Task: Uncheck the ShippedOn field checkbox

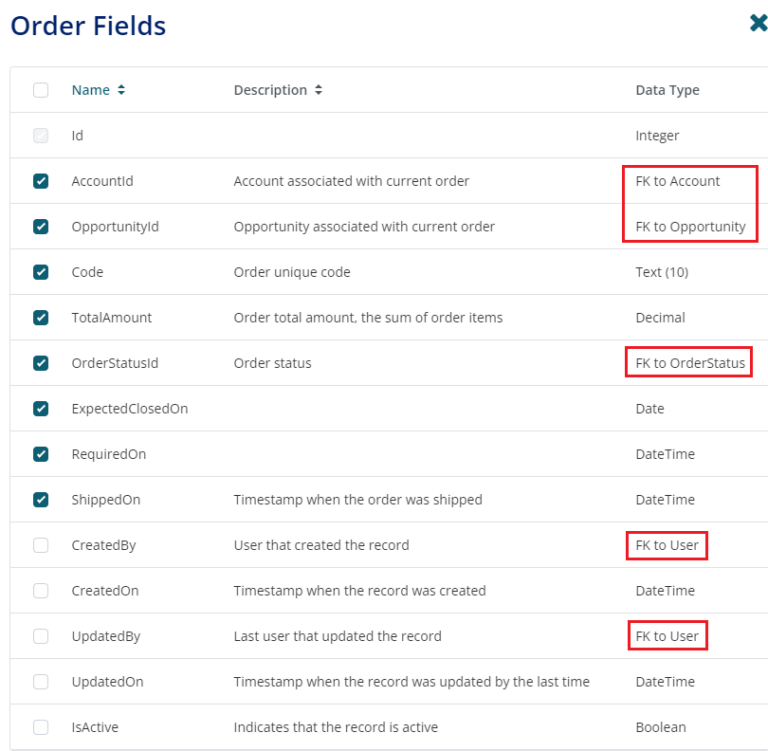Action: point(41,500)
